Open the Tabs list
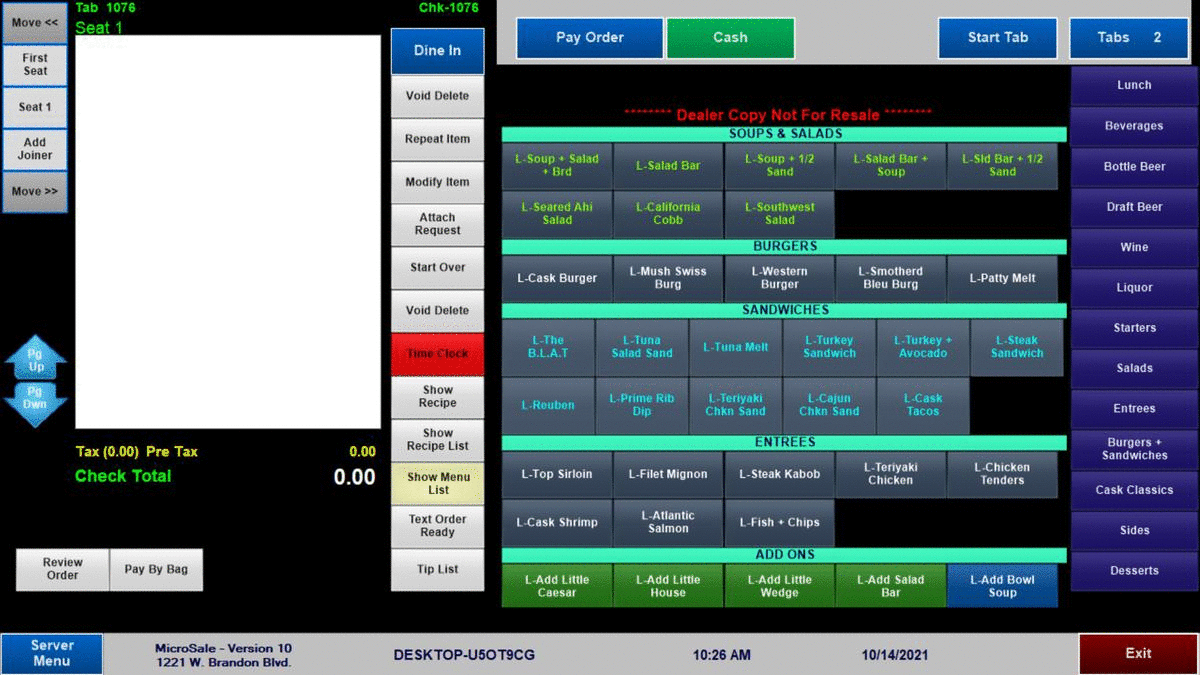This screenshot has width=1200, height=675. click(x=1128, y=38)
